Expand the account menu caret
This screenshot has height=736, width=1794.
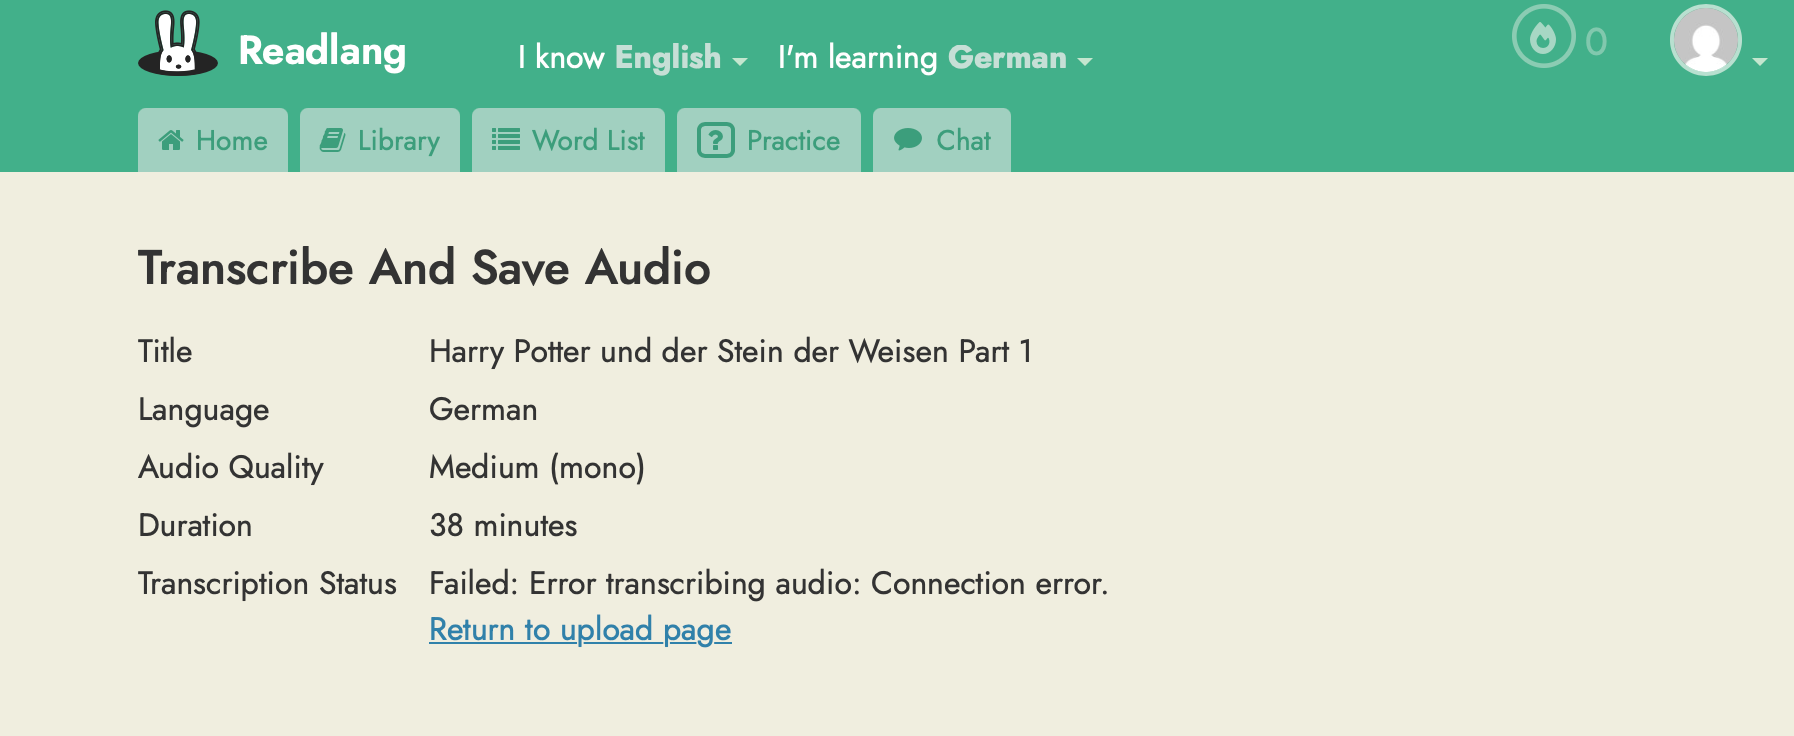click(1760, 62)
